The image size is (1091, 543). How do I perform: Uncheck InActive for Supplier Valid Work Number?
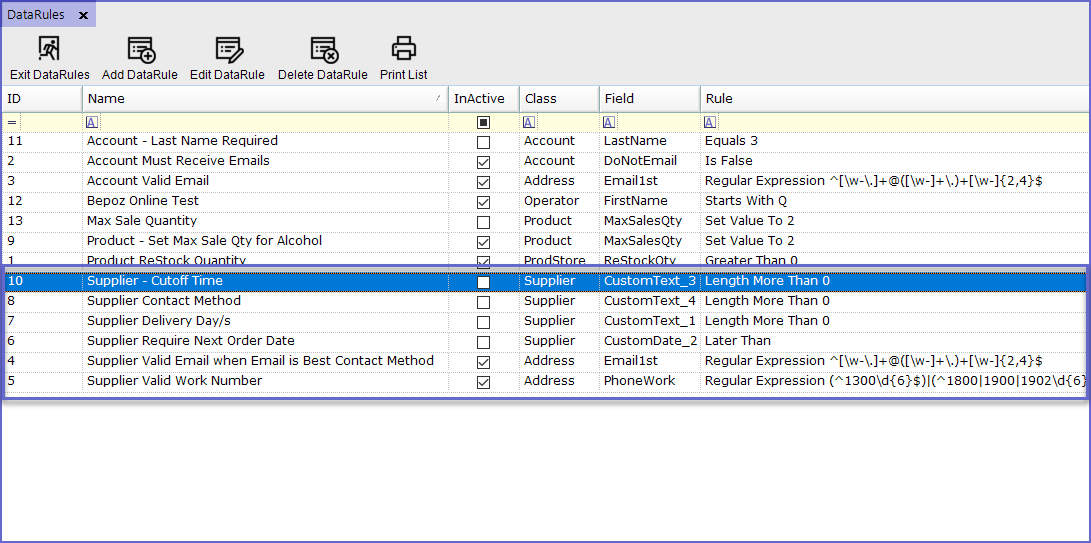[484, 382]
